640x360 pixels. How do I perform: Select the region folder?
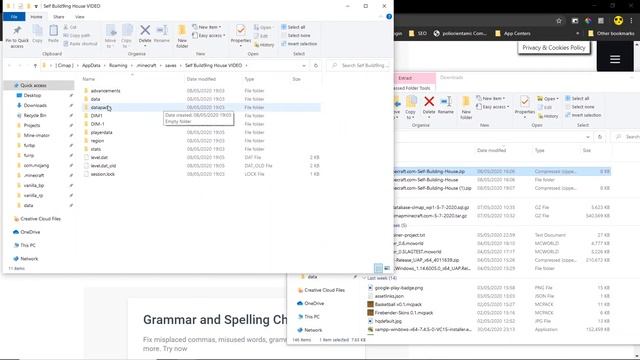[x=97, y=141]
